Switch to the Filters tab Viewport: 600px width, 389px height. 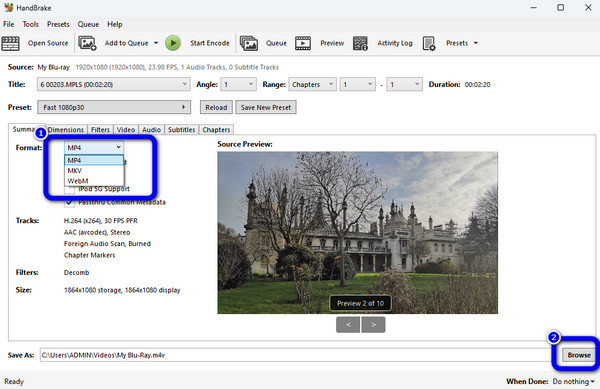click(x=100, y=130)
